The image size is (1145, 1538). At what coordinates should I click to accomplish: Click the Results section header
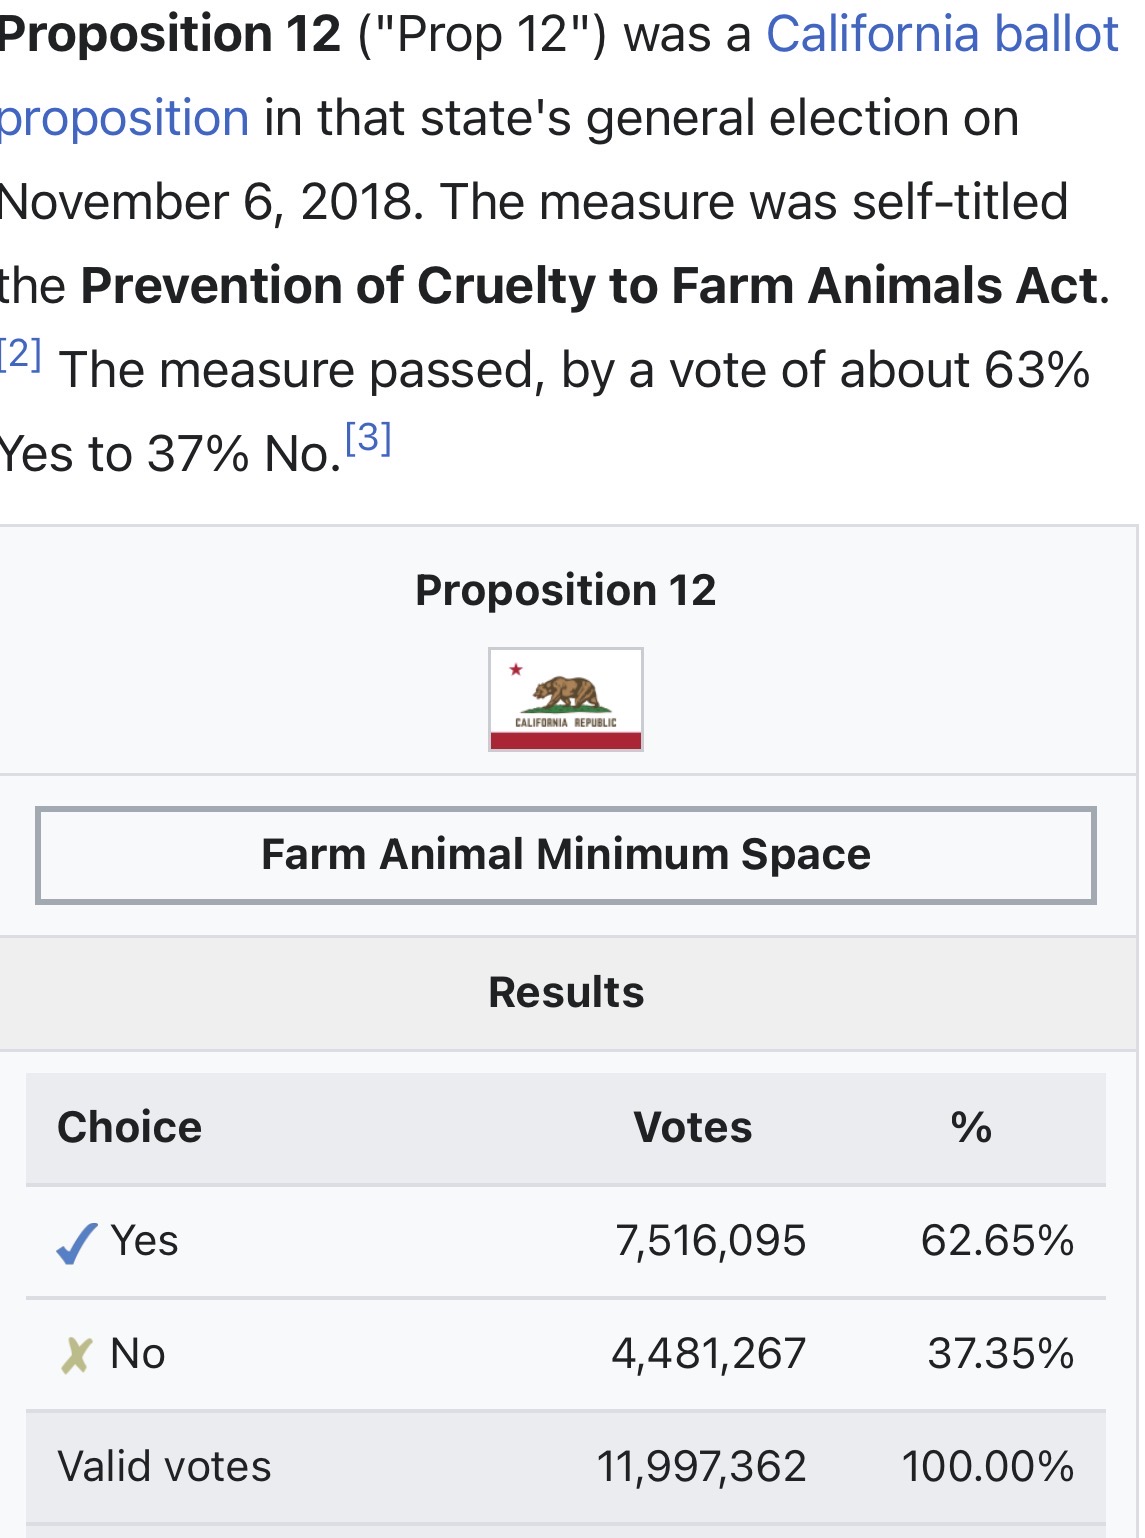(566, 993)
